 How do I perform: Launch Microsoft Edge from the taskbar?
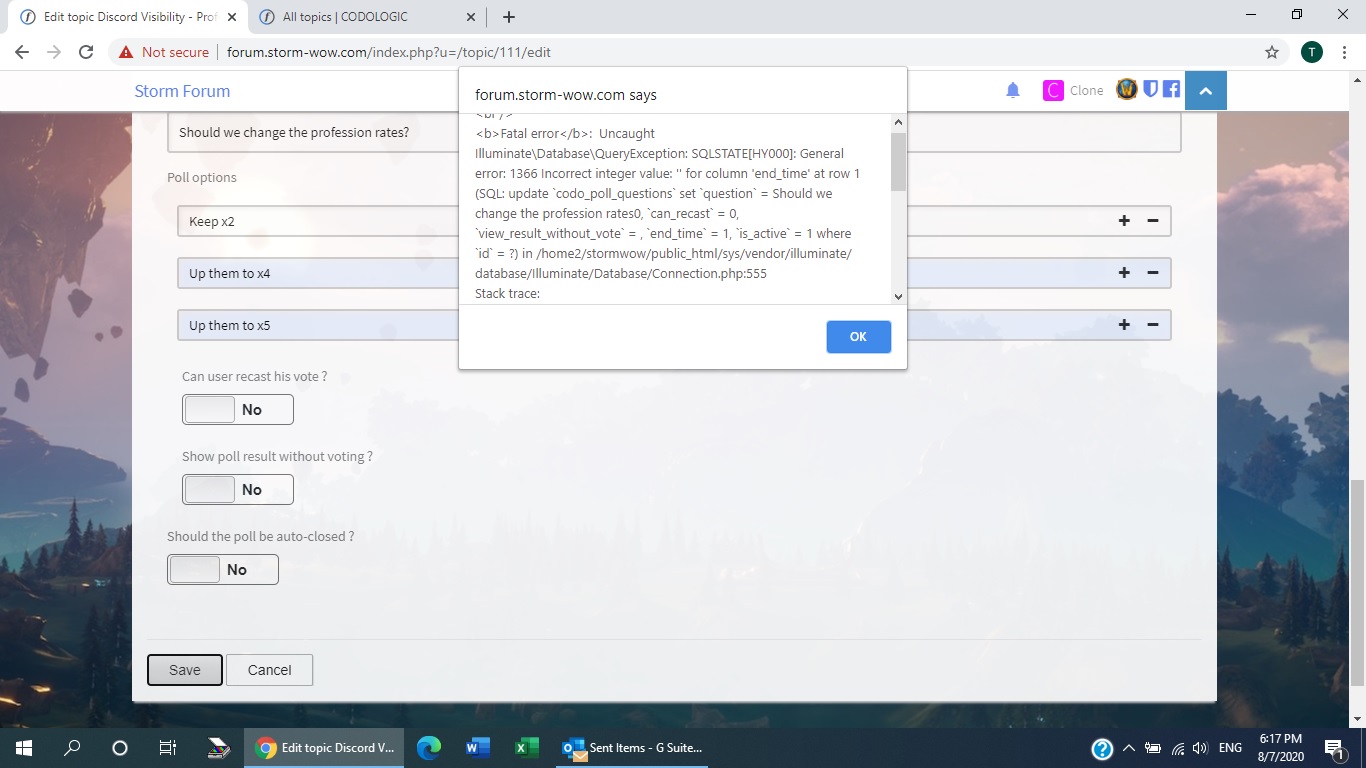click(x=429, y=747)
